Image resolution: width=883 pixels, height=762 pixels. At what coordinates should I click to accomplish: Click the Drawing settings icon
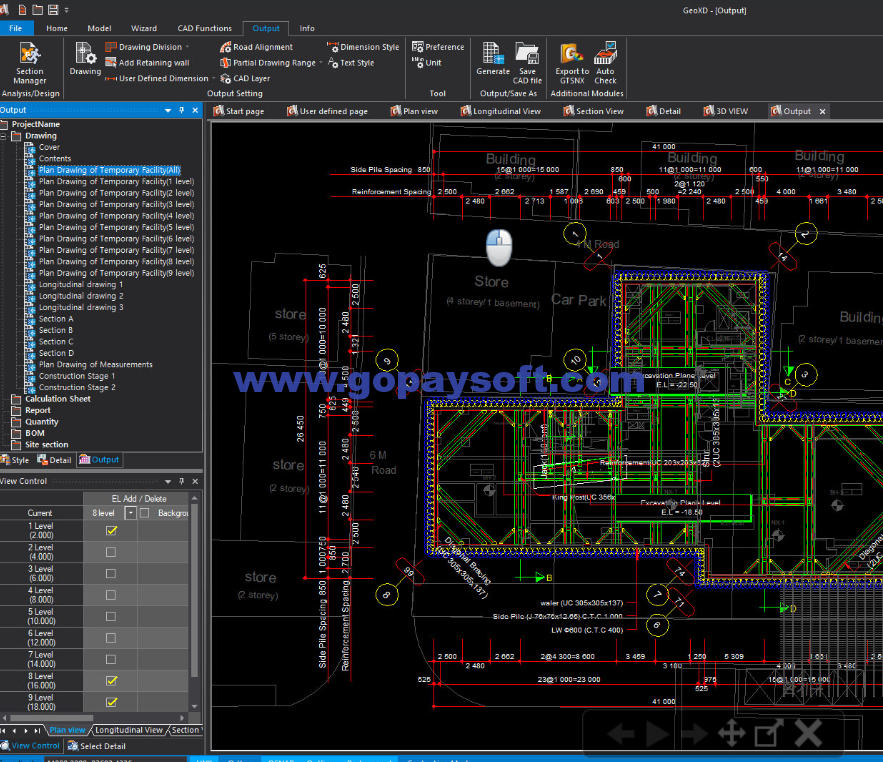[x=85, y=59]
